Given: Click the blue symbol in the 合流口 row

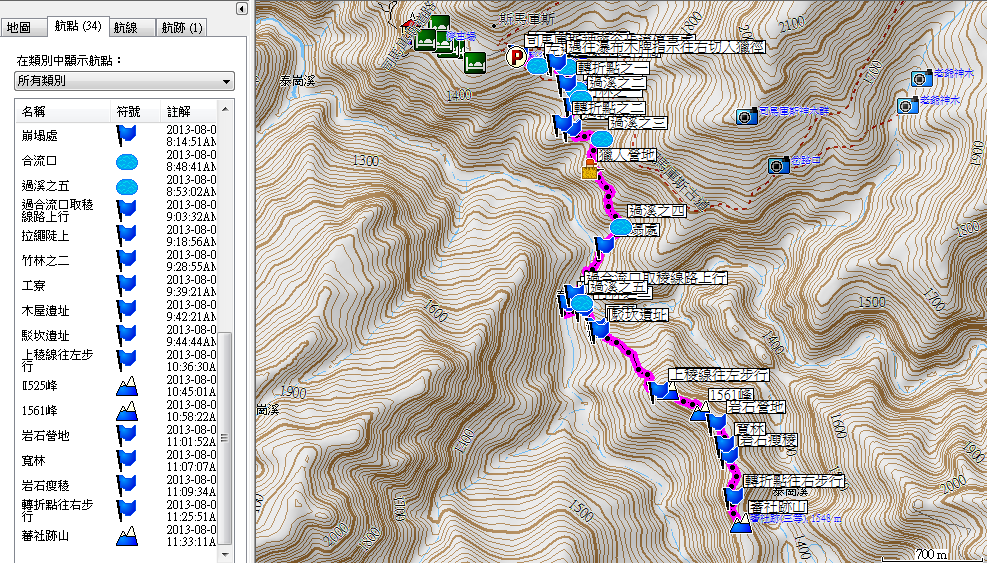Looking at the screenshot, I should (126, 160).
